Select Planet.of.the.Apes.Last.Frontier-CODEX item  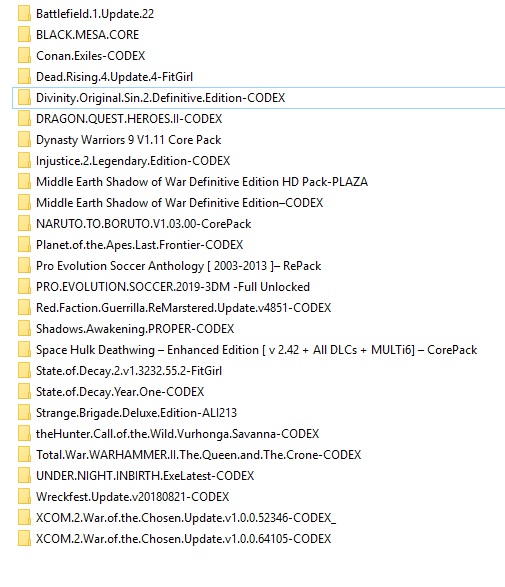(139, 244)
